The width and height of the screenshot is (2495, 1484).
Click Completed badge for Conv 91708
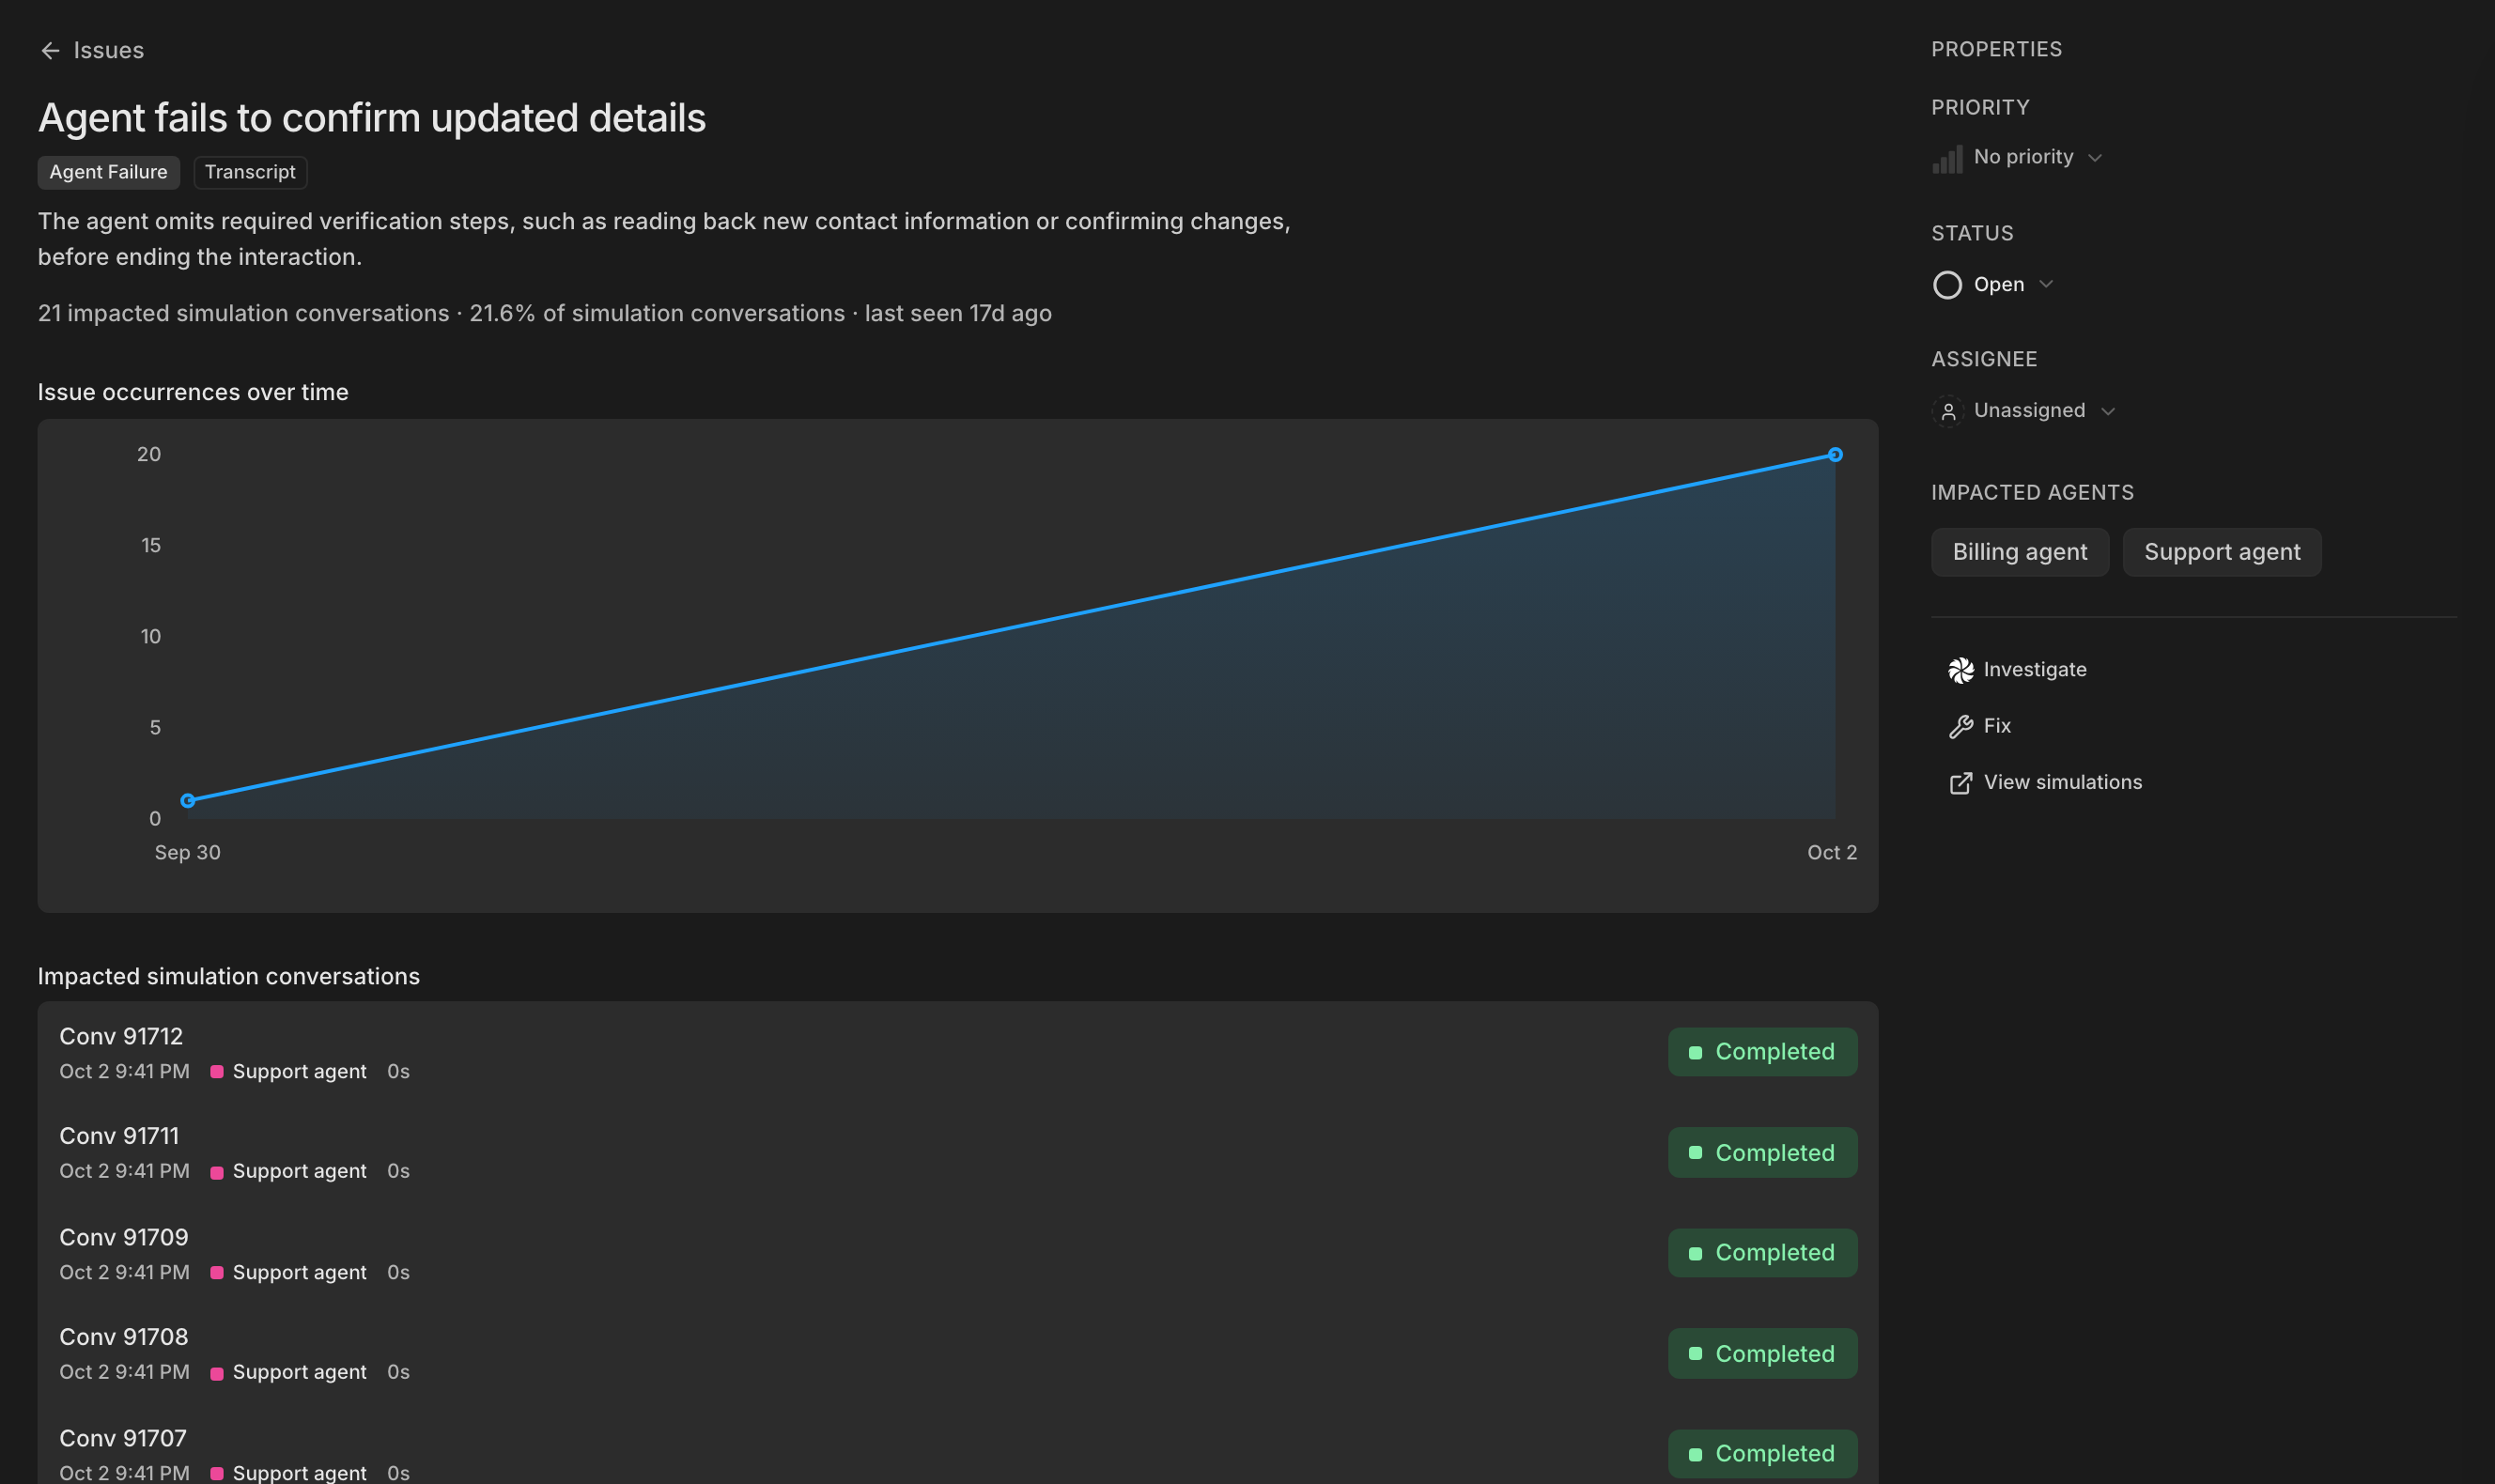1762,1354
